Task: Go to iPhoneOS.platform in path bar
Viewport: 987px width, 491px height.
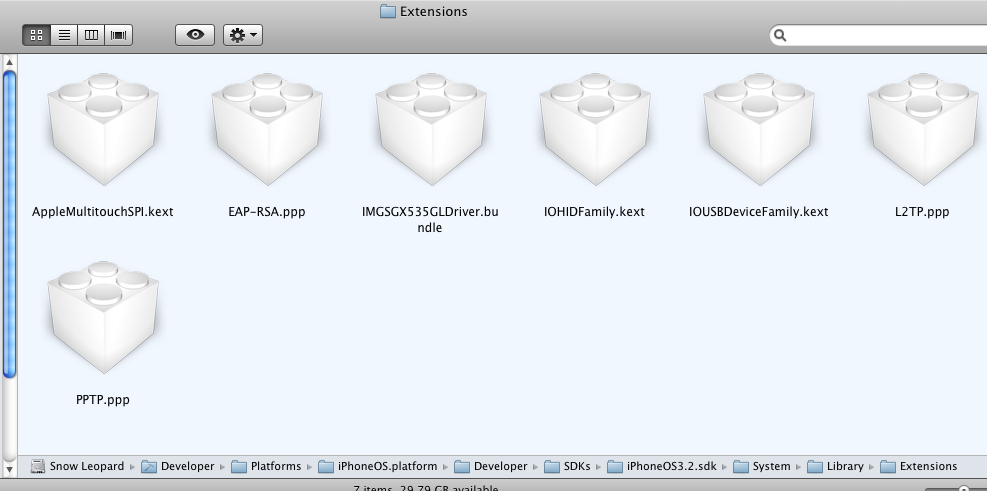Action: coord(378,466)
